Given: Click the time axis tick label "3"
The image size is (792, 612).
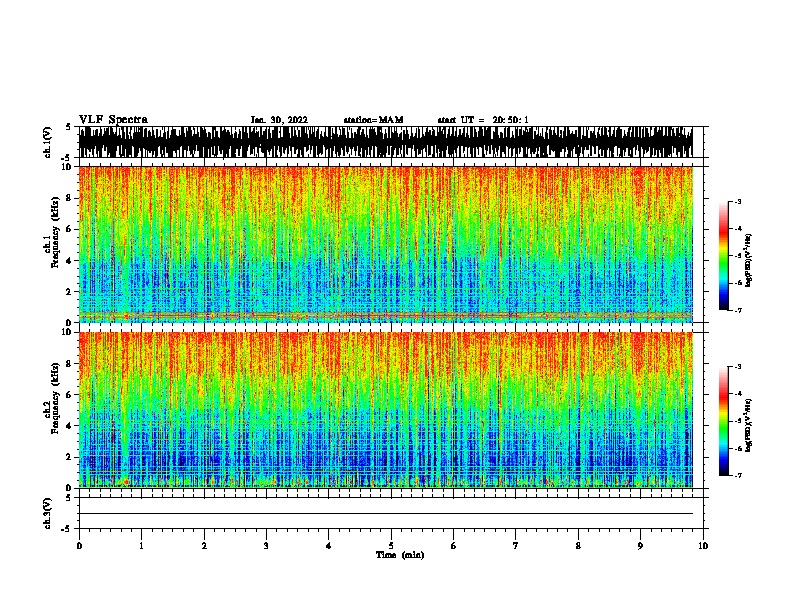Looking at the screenshot, I should (266, 546).
